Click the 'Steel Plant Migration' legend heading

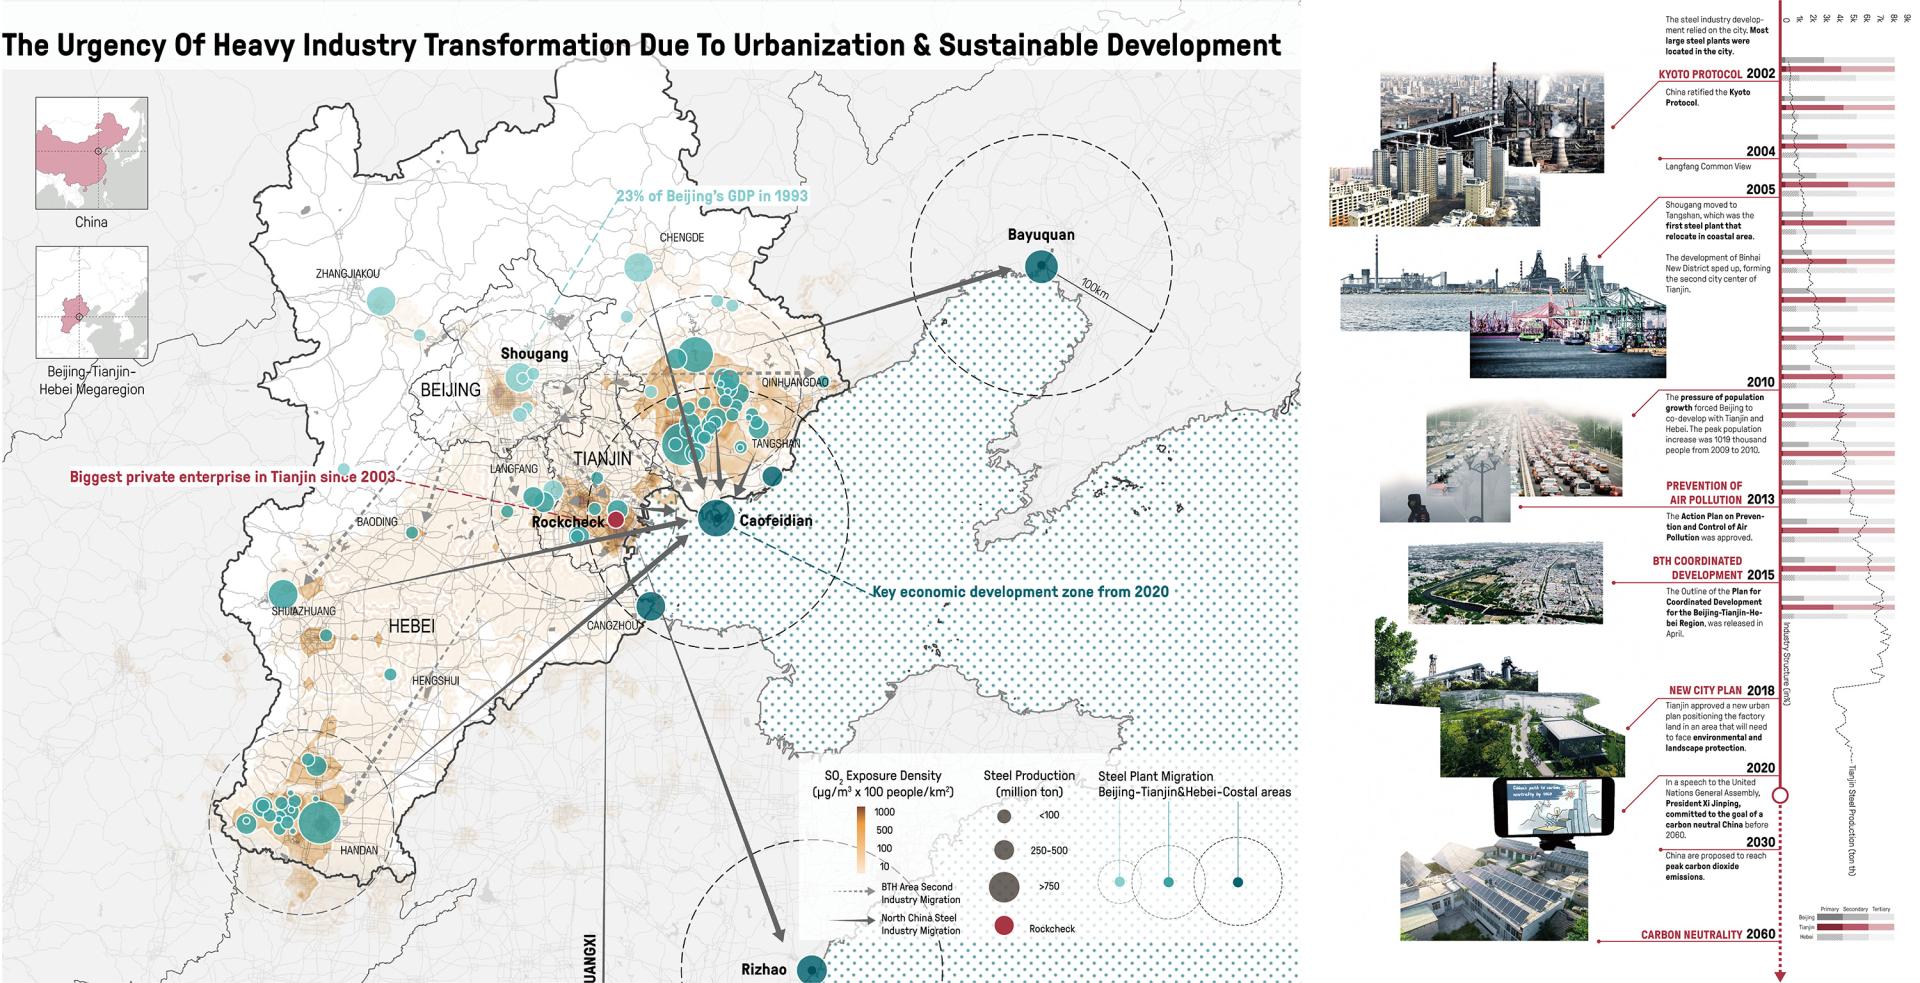click(x=1155, y=776)
